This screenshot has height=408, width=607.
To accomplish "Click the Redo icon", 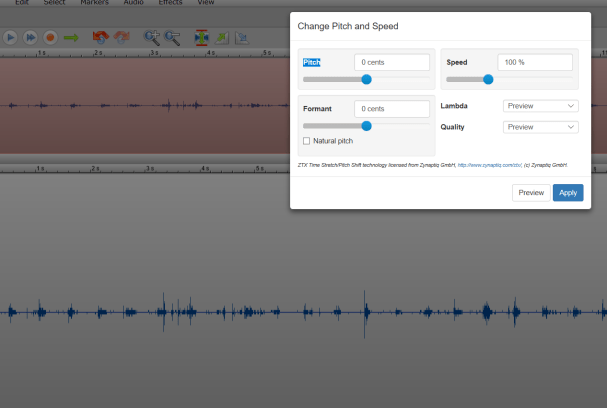I will coord(121,37).
